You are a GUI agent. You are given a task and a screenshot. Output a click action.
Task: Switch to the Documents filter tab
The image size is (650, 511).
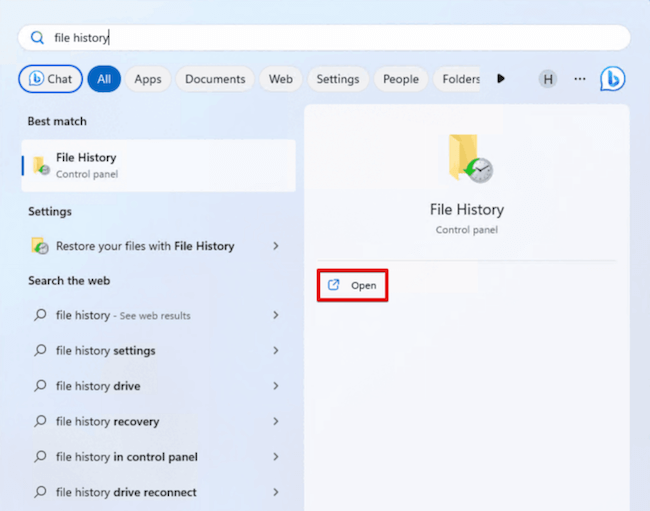click(x=215, y=79)
